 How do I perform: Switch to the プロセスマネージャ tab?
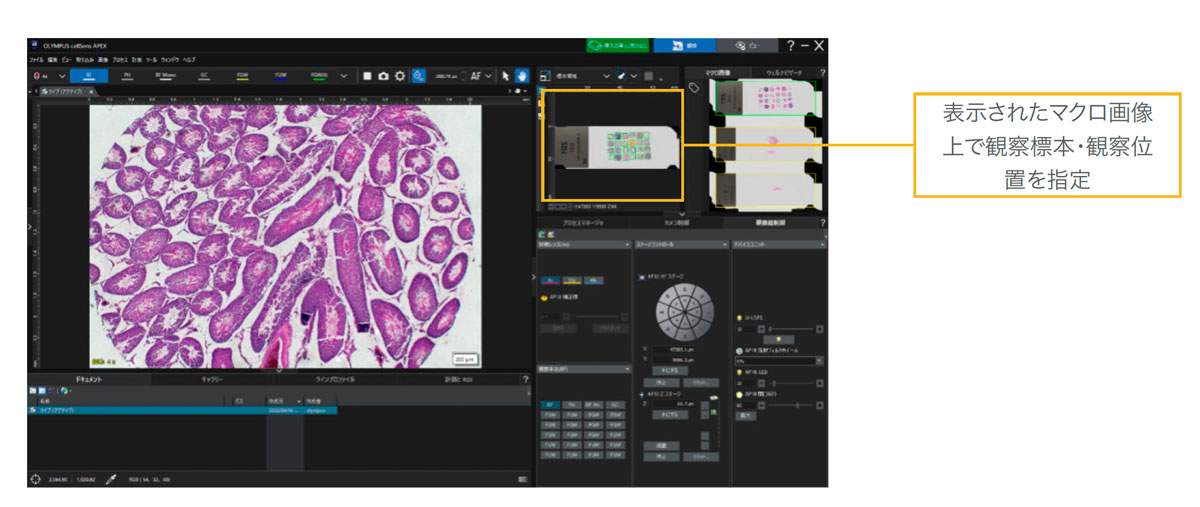pyautogui.click(x=585, y=223)
